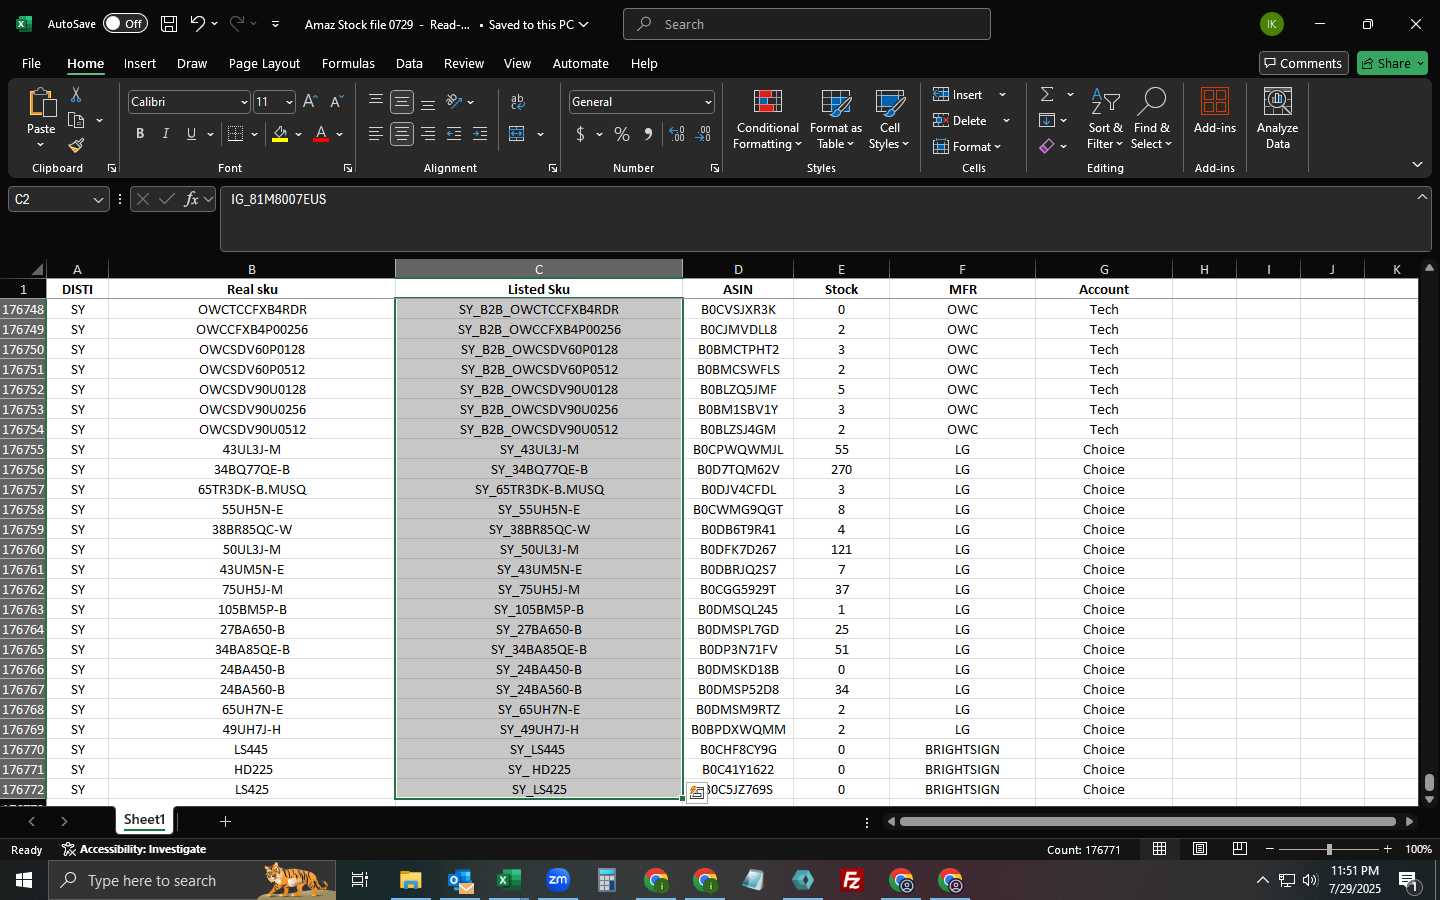Switch to Page Break Preview in status bar

1239,849
